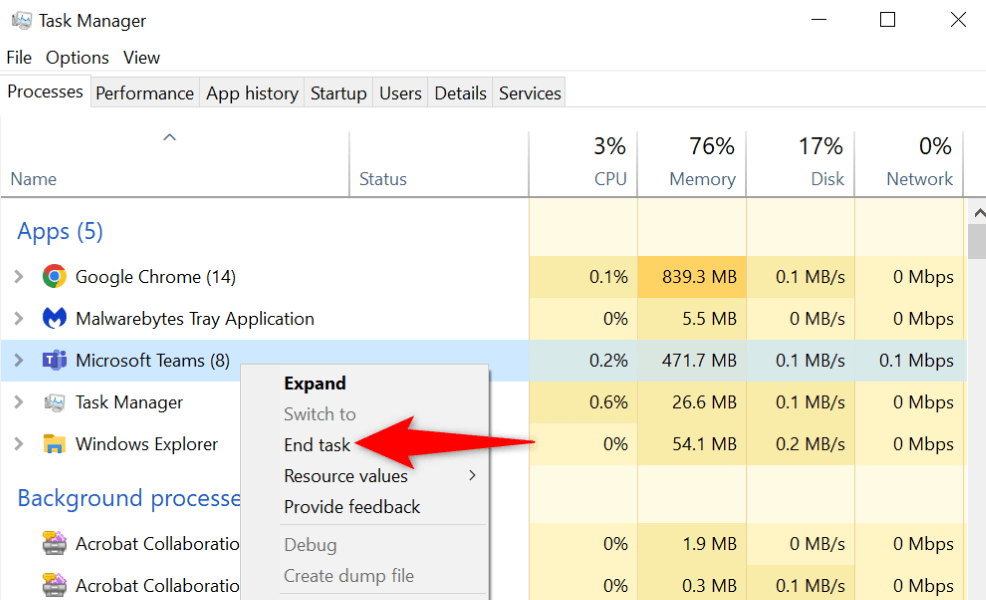Click the Microsoft Teams icon

tap(54, 361)
